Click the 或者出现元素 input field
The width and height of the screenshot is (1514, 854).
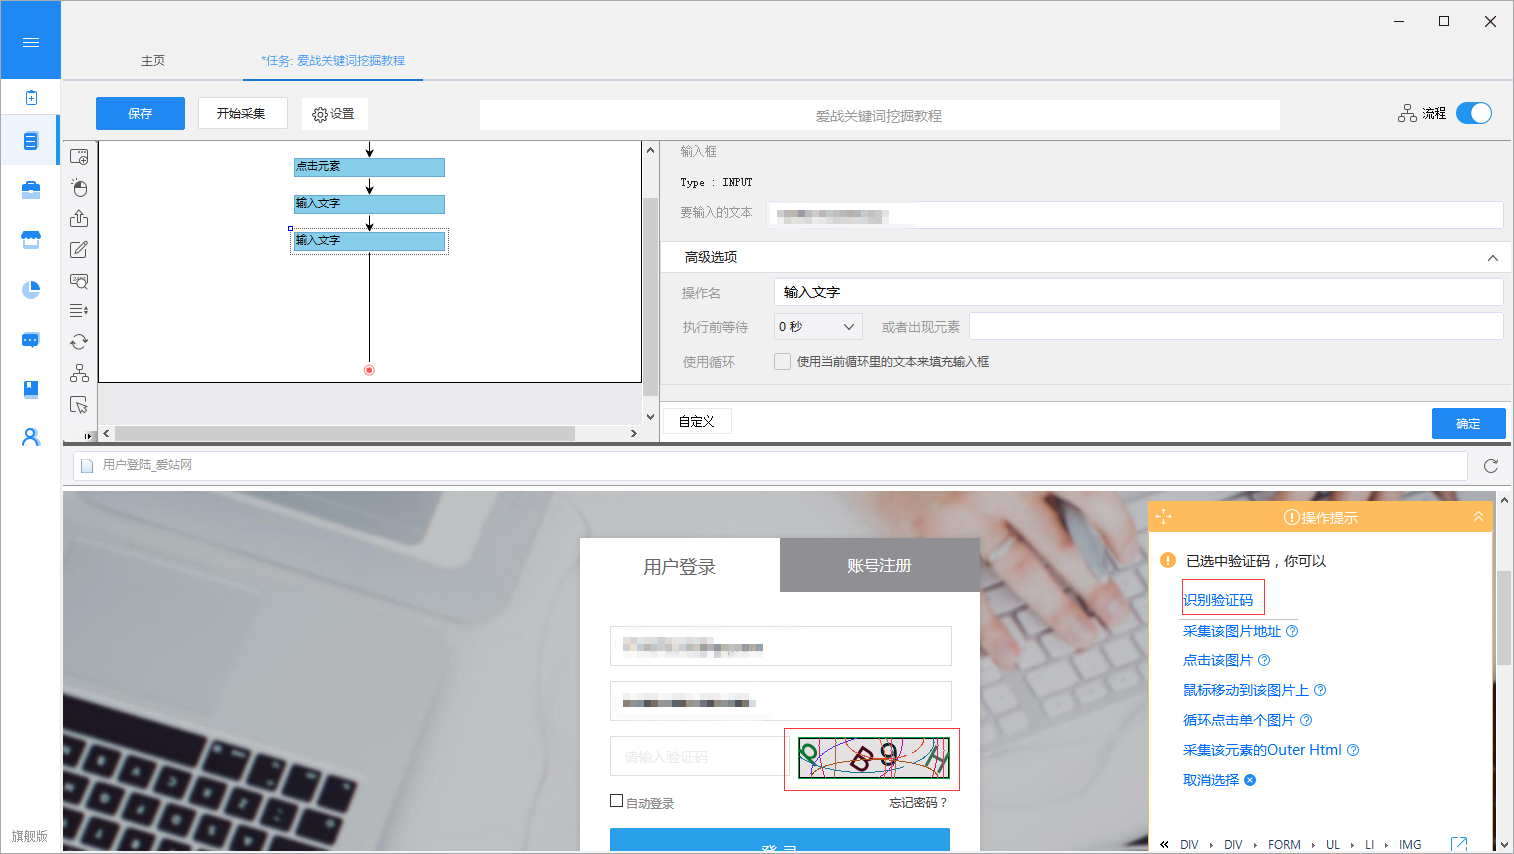pyautogui.click(x=1236, y=327)
